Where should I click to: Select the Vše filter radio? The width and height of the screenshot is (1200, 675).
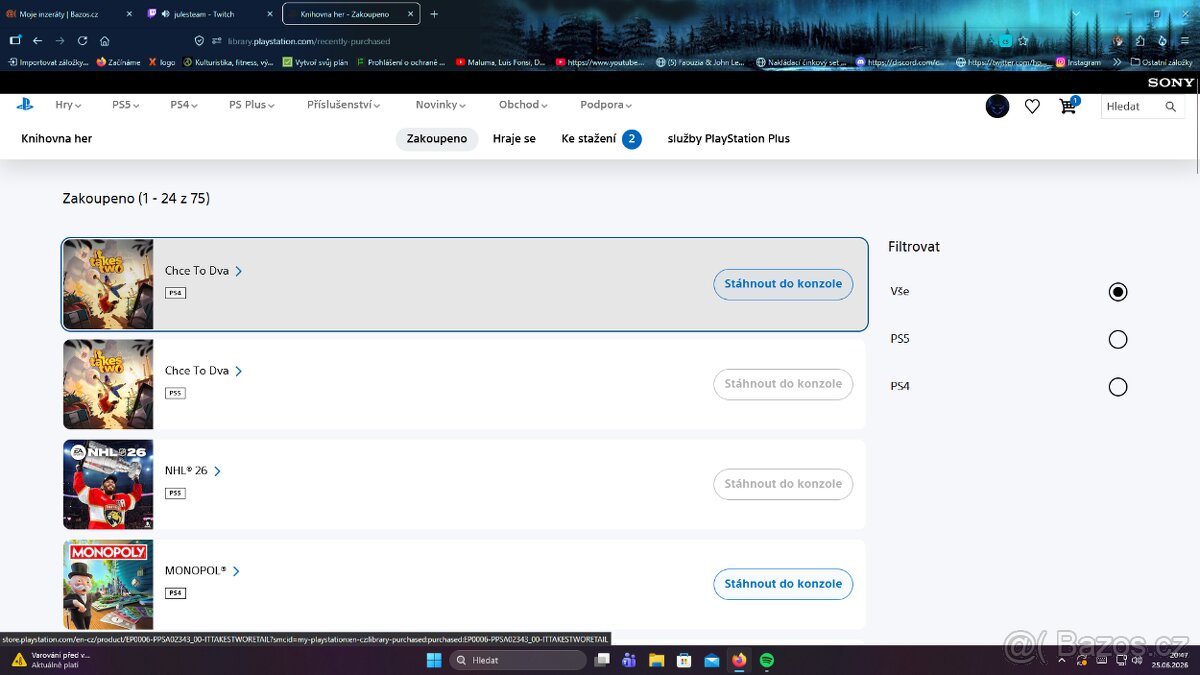1118,292
